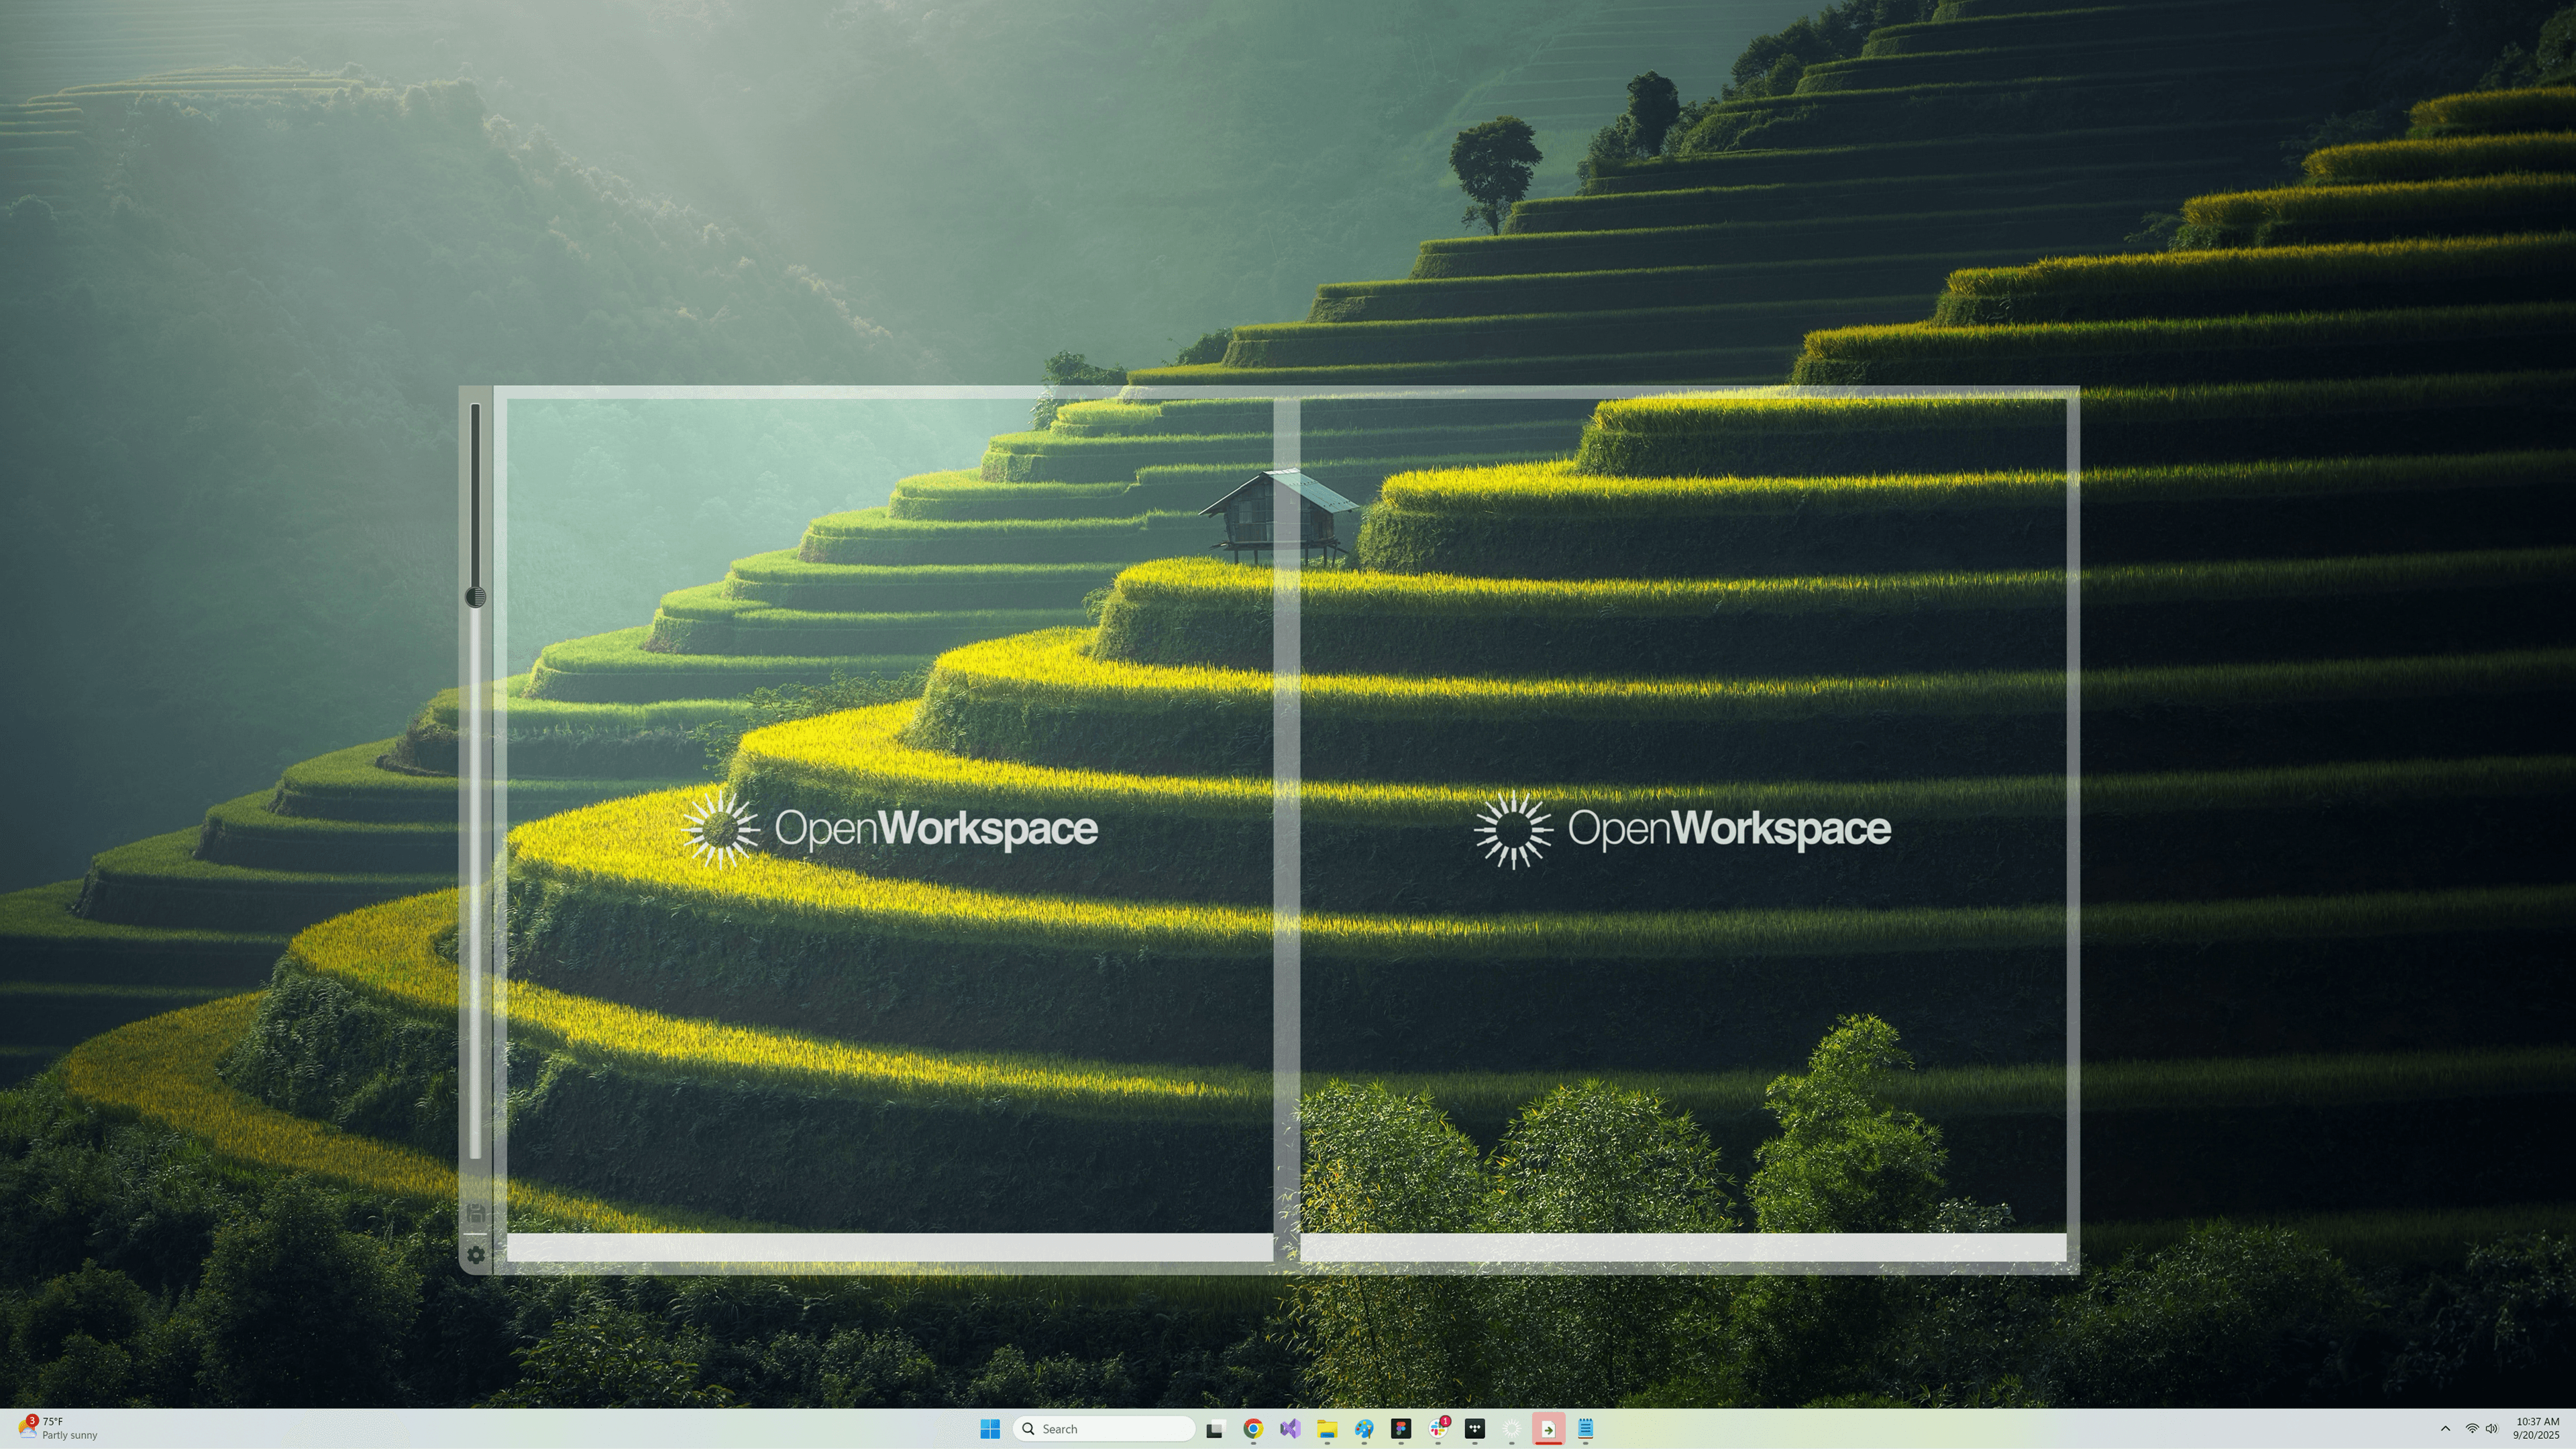
Task: Open the Start menu
Action: [x=990, y=1429]
